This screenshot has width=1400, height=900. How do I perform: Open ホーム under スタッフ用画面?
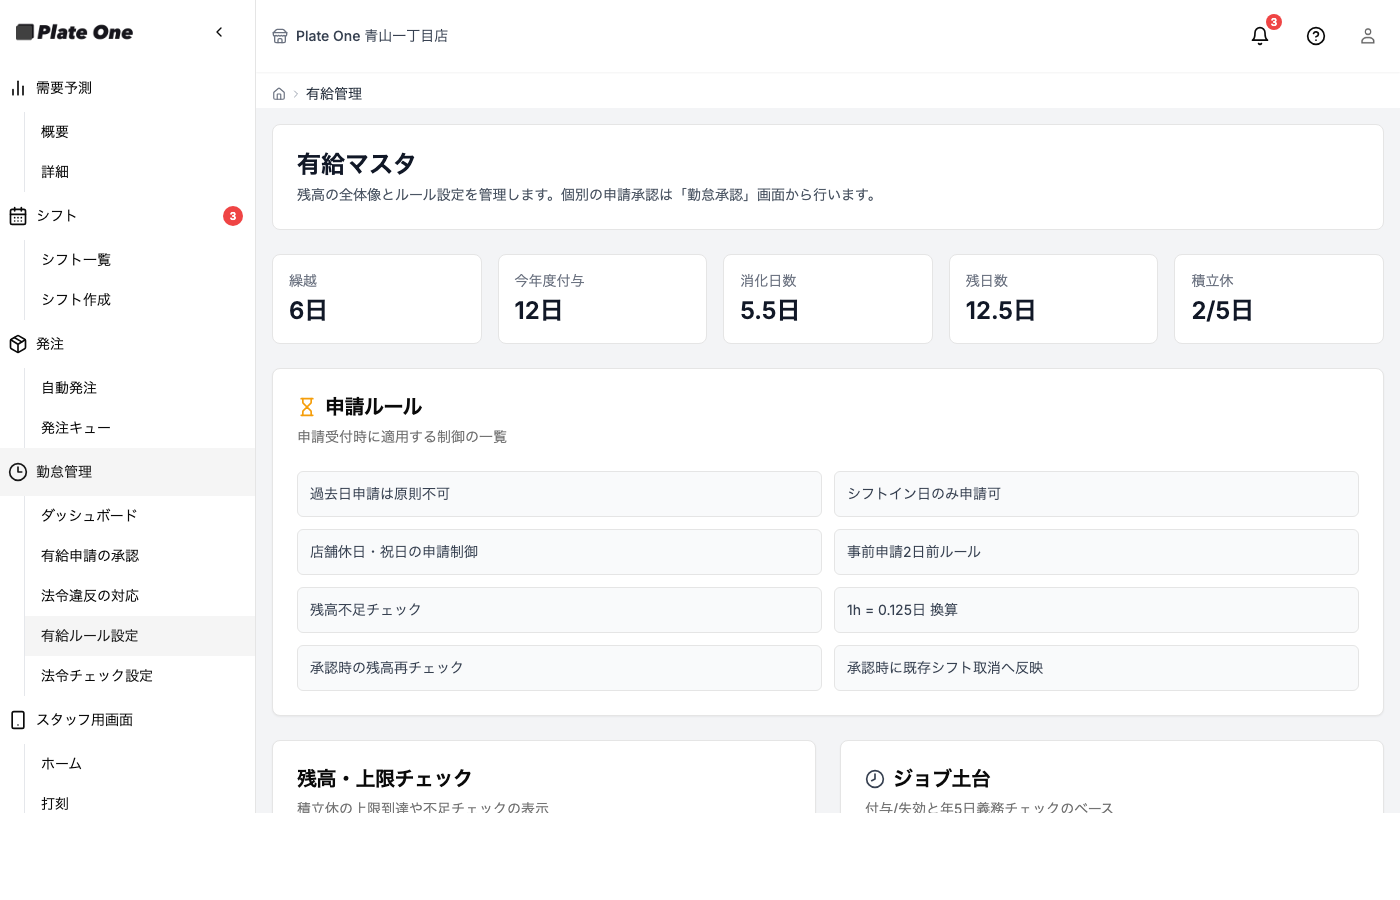click(140, 764)
